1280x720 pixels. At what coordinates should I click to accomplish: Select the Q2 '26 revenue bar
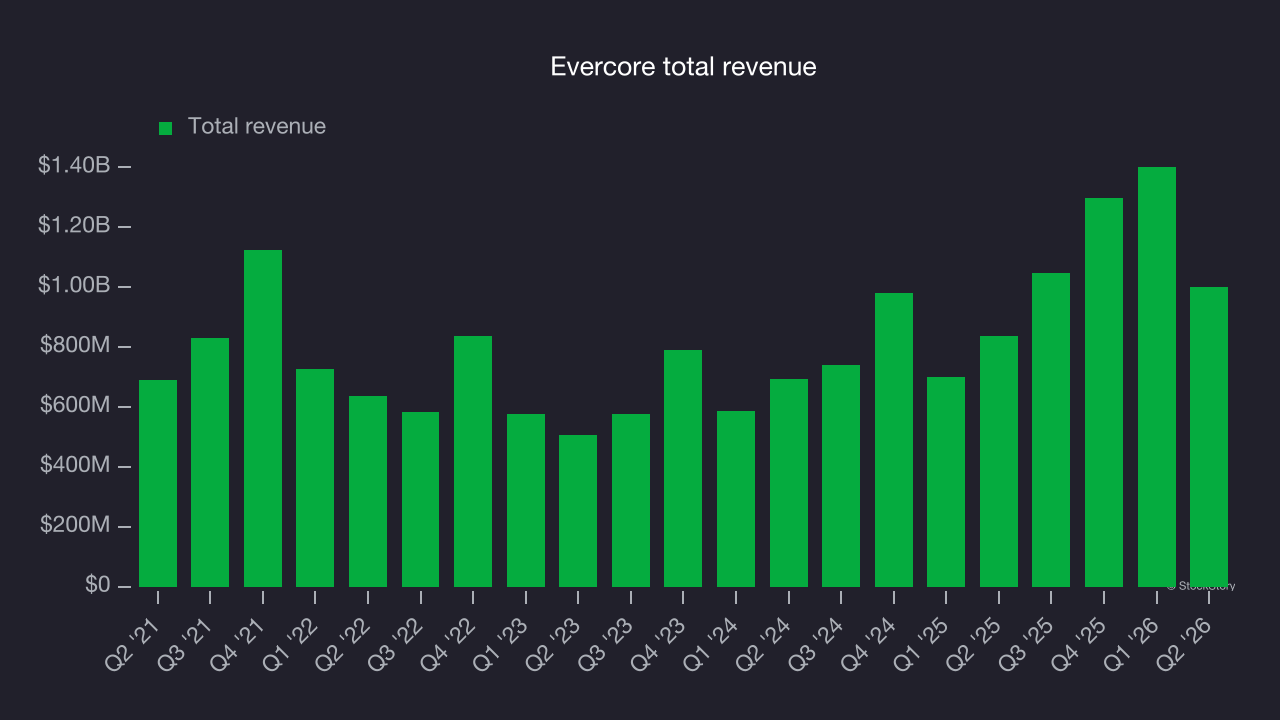click(1209, 437)
